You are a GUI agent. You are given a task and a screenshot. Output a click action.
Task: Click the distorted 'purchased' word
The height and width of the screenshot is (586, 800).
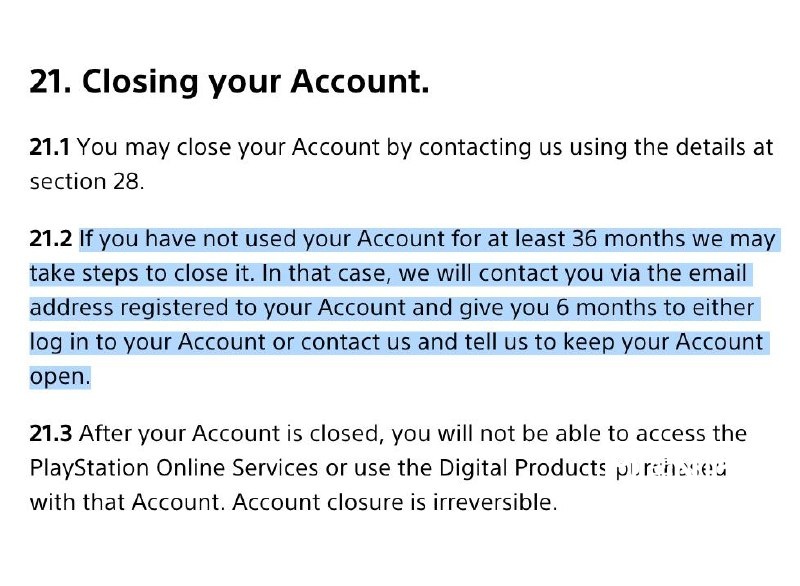671,469
